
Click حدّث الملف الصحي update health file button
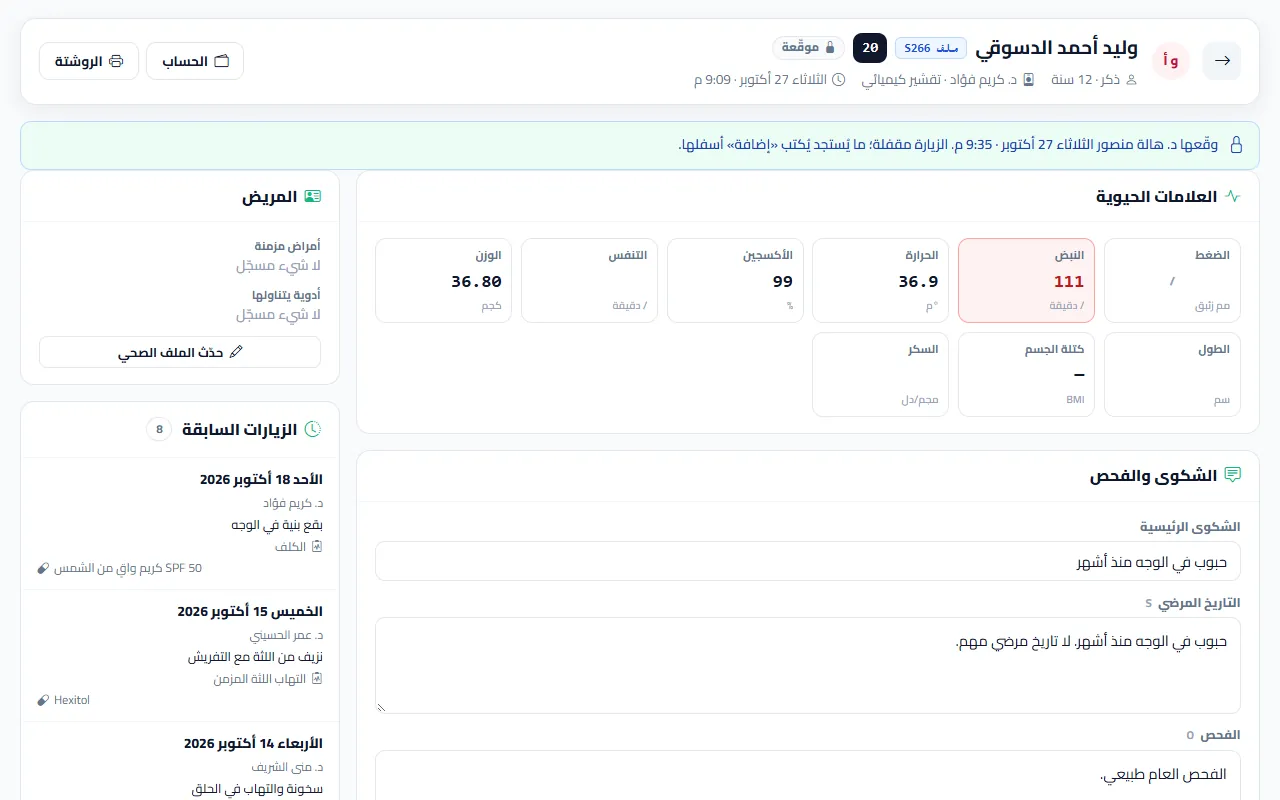(x=180, y=352)
